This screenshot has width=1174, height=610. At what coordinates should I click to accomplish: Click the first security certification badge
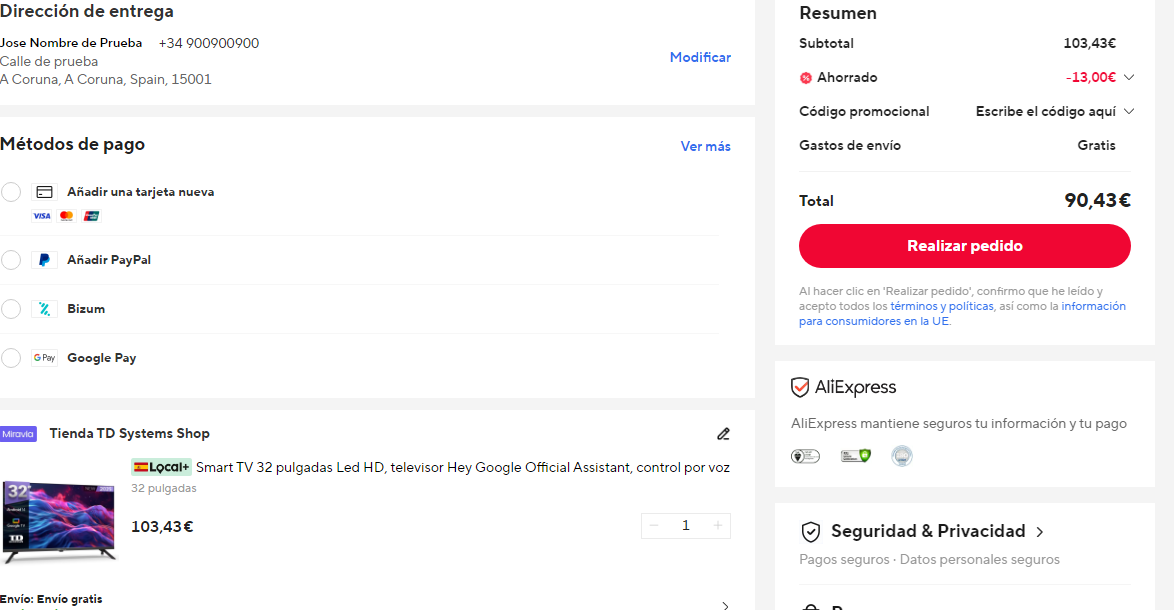click(x=806, y=456)
